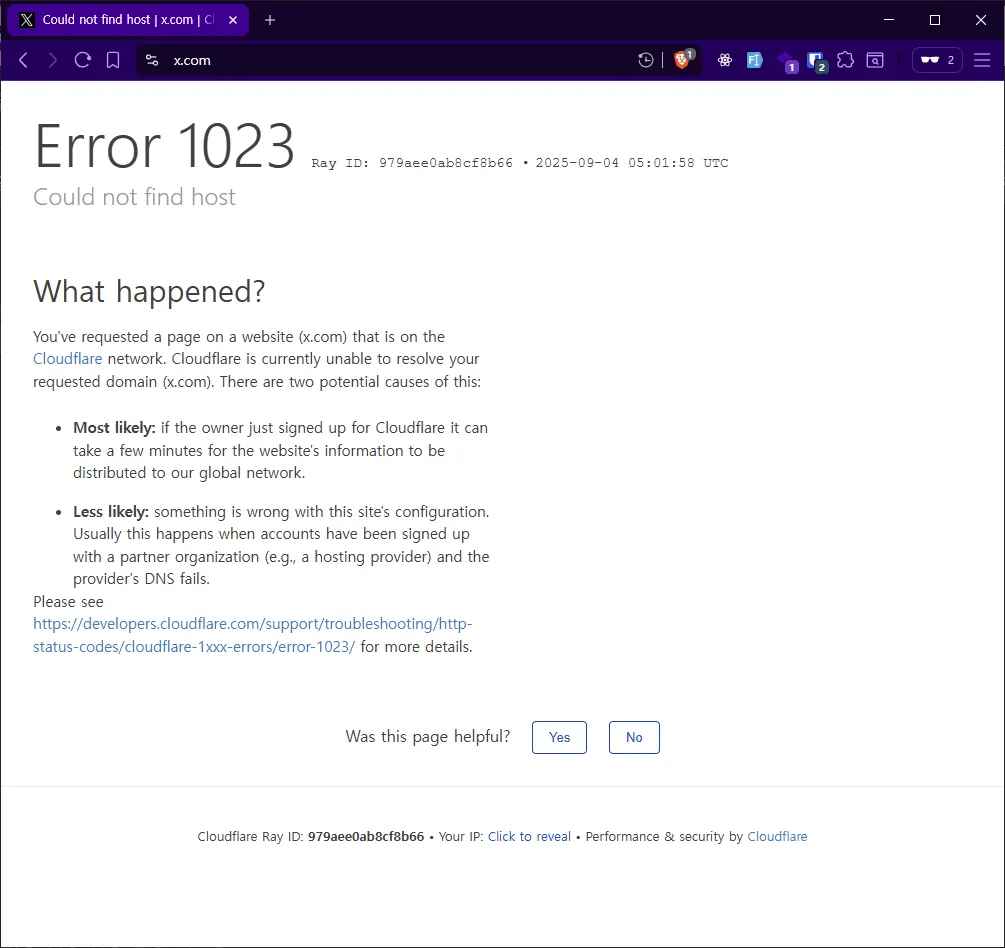Open the atom-shaped extension icon
Screen dimensions: 1005x948
(725, 60)
